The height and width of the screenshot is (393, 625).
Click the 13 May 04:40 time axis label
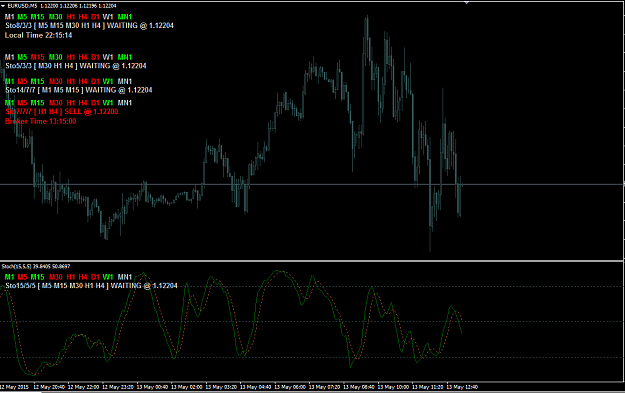pyautogui.click(x=256, y=387)
